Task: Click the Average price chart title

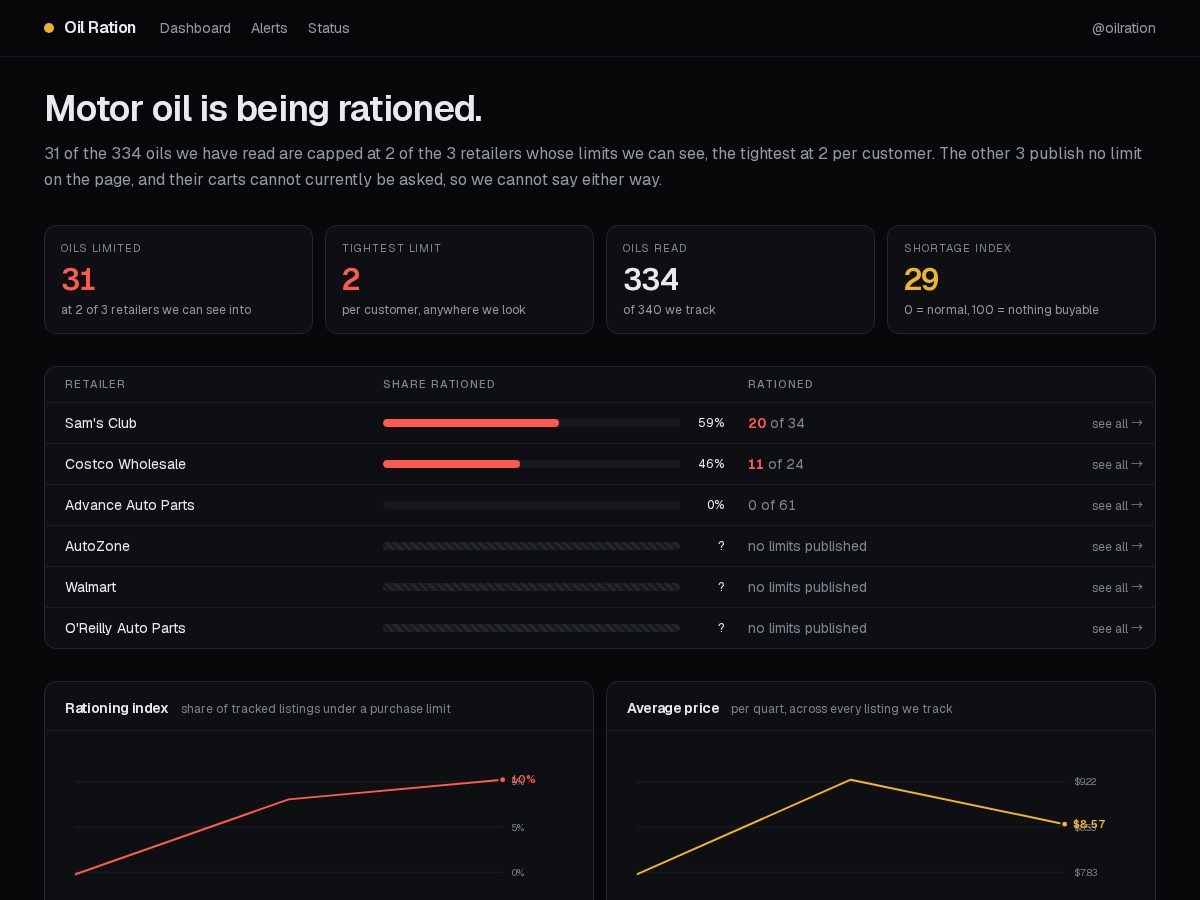Action: tap(673, 708)
